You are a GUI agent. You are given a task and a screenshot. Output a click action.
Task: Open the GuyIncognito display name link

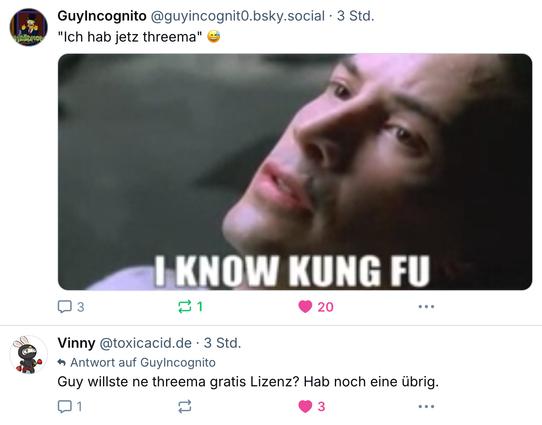(x=102, y=16)
